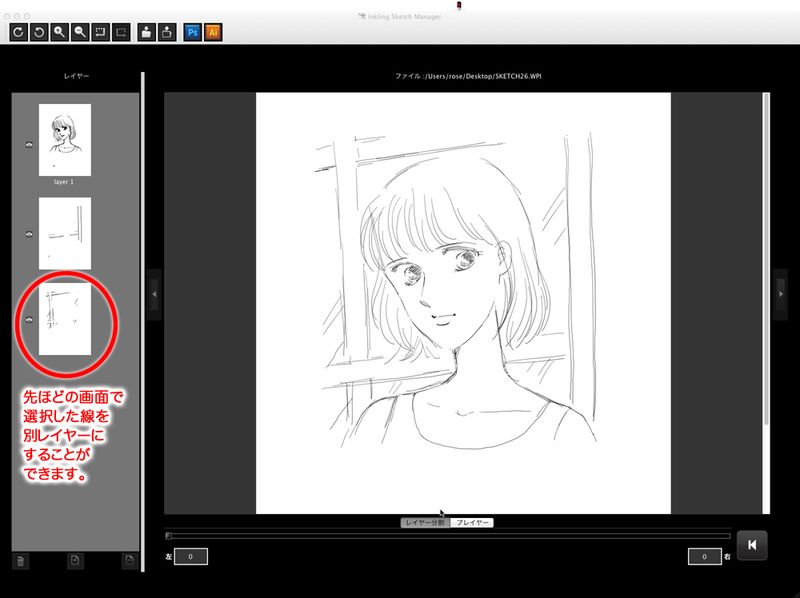Collapse the layer panel with left arrow

tap(154, 294)
